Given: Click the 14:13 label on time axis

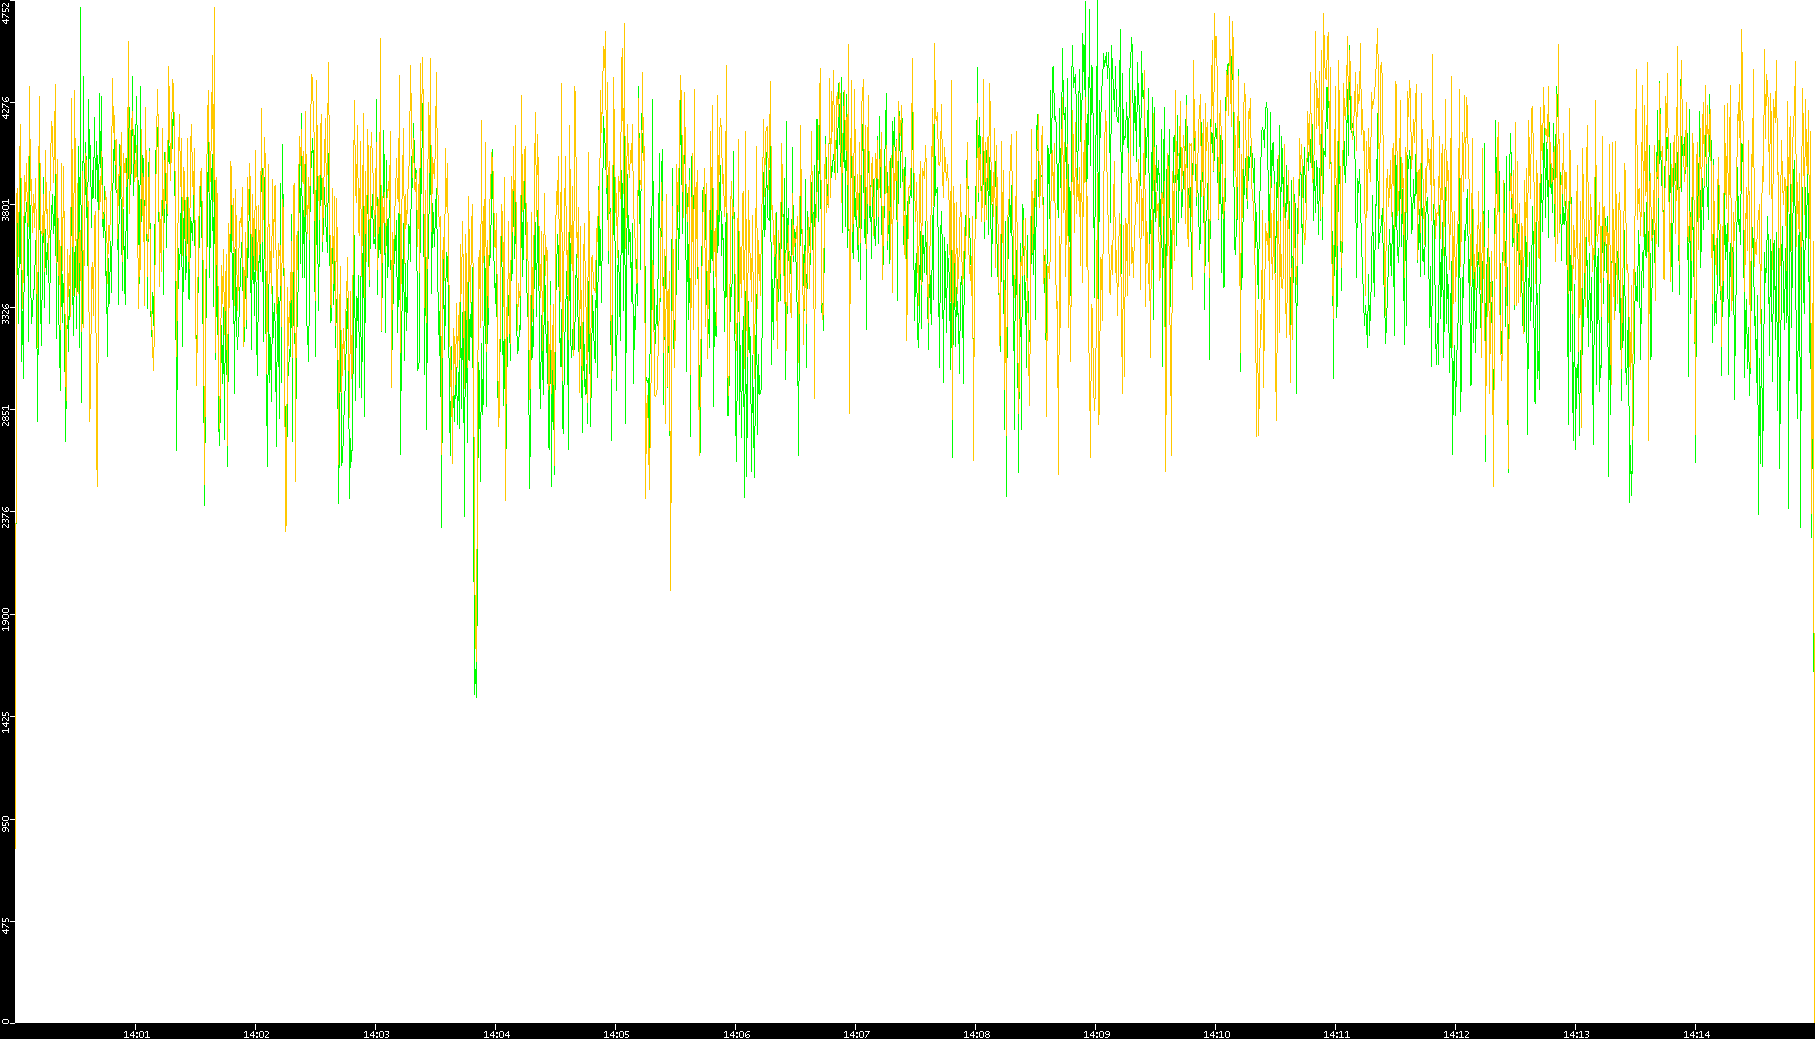Looking at the screenshot, I should (x=1576, y=1034).
